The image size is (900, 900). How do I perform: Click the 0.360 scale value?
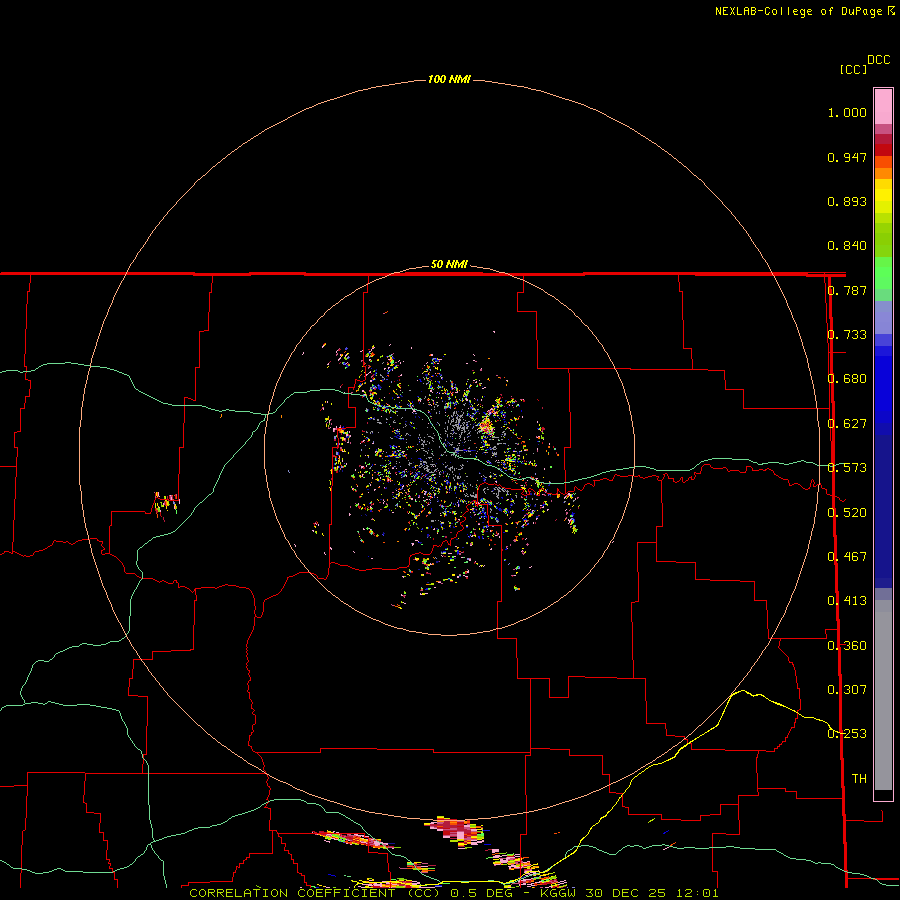tap(847, 646)
